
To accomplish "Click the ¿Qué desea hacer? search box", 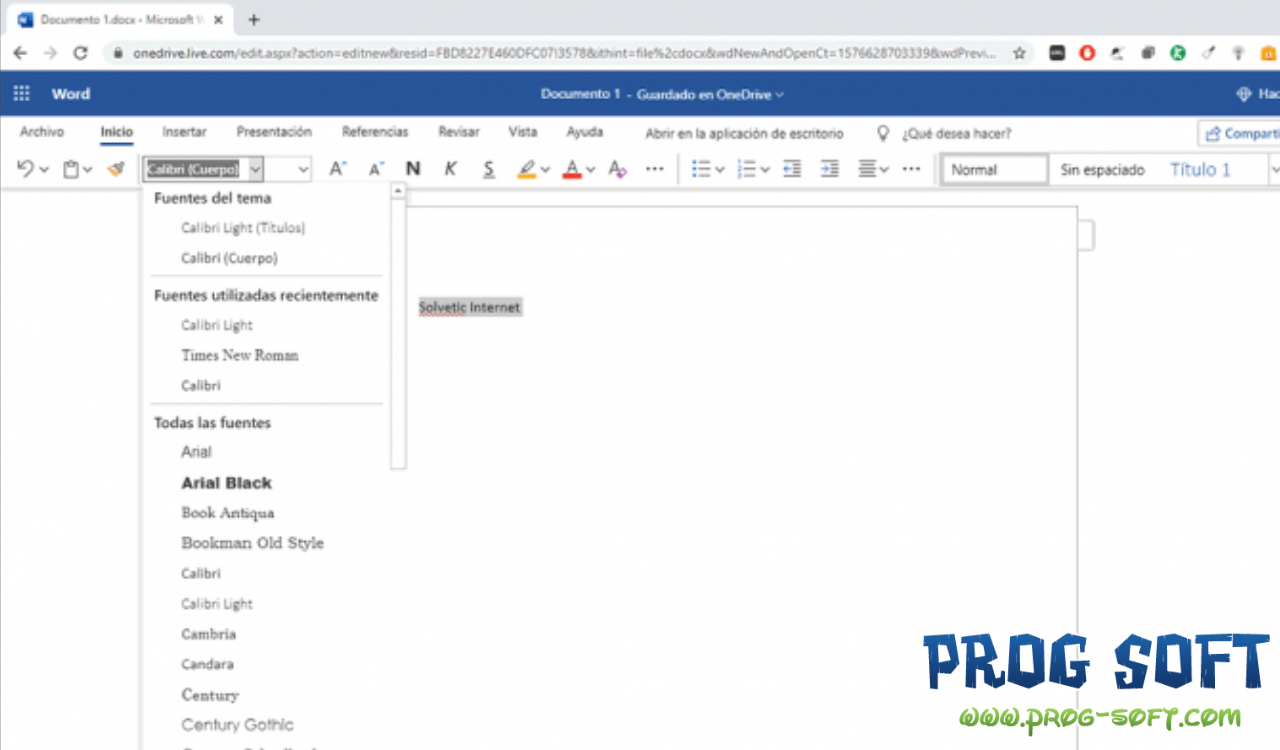I will (957, 133).
